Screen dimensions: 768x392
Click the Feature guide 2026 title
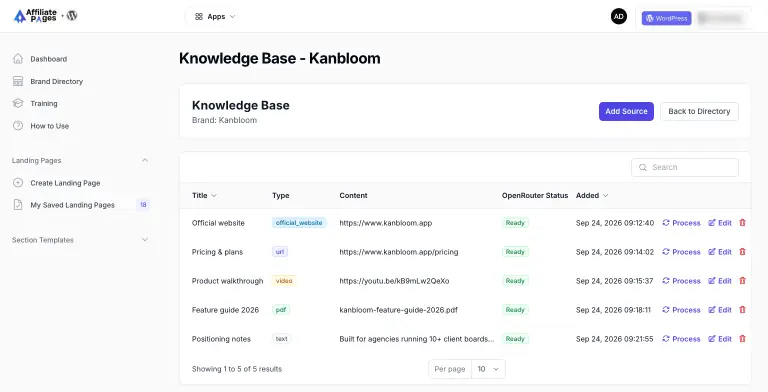pos(225,310)
